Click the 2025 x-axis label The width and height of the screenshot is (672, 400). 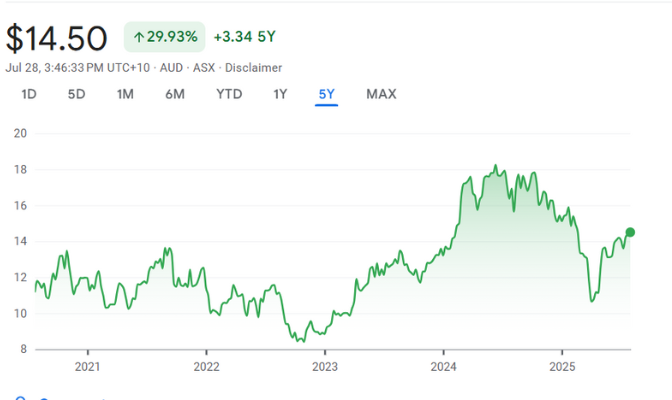click(562, 367)
